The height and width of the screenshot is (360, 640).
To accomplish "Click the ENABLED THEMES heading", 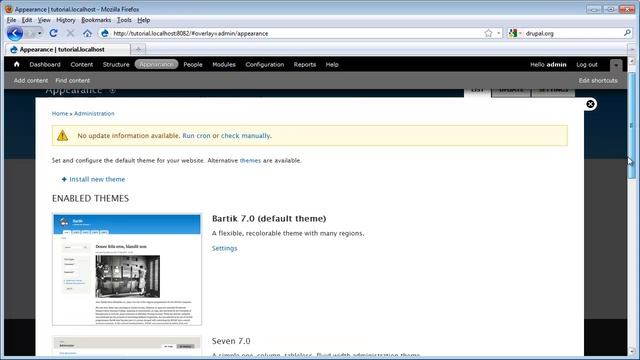I will coord(90,198).
